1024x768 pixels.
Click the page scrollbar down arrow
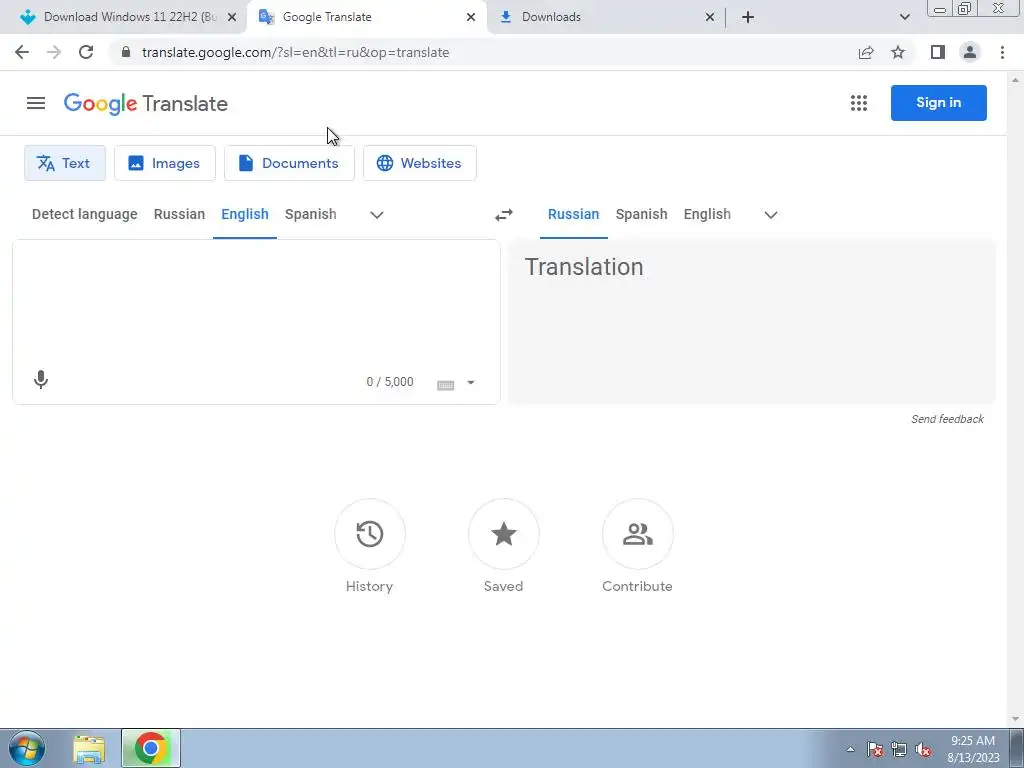pyautogui.click(x=1015, y=719)
